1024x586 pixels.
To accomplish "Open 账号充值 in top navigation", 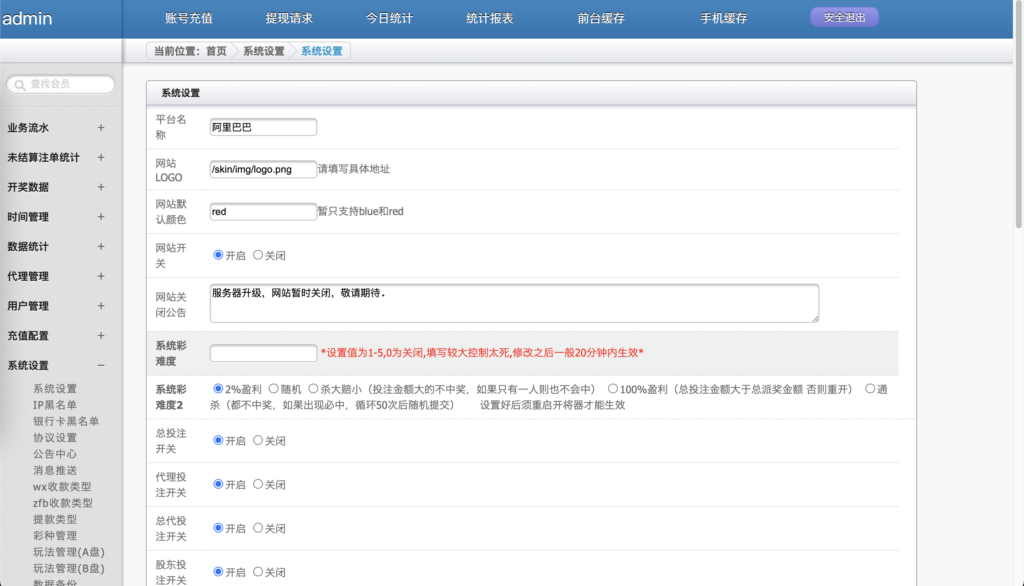I will (x=188, y=18).
